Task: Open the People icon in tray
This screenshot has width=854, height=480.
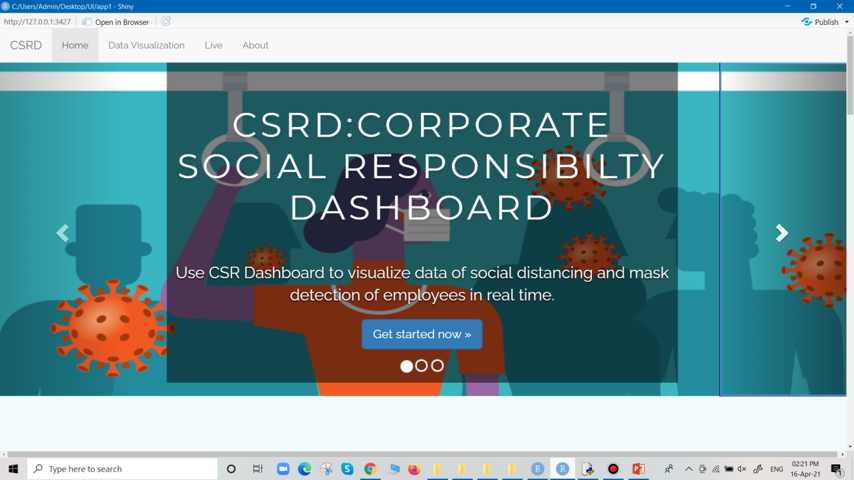Action: point(669,469)
